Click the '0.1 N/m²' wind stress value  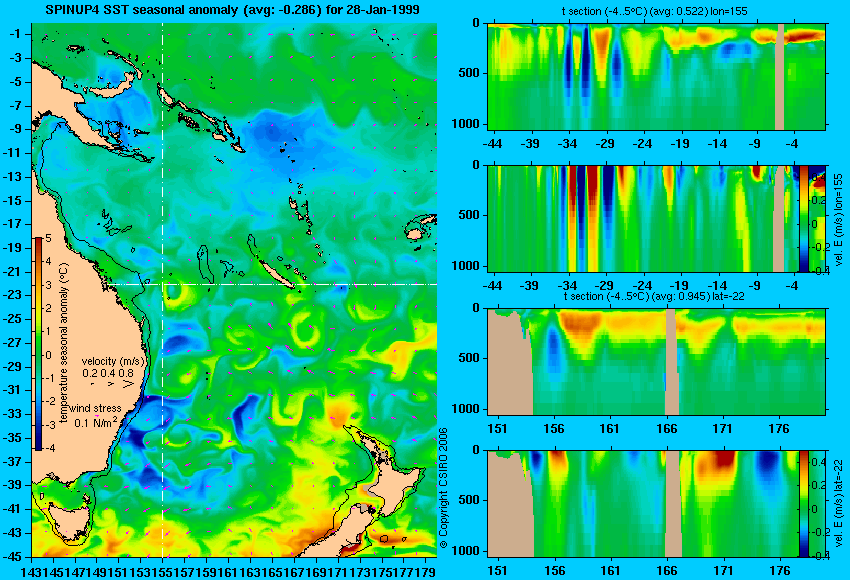[96, 422]
